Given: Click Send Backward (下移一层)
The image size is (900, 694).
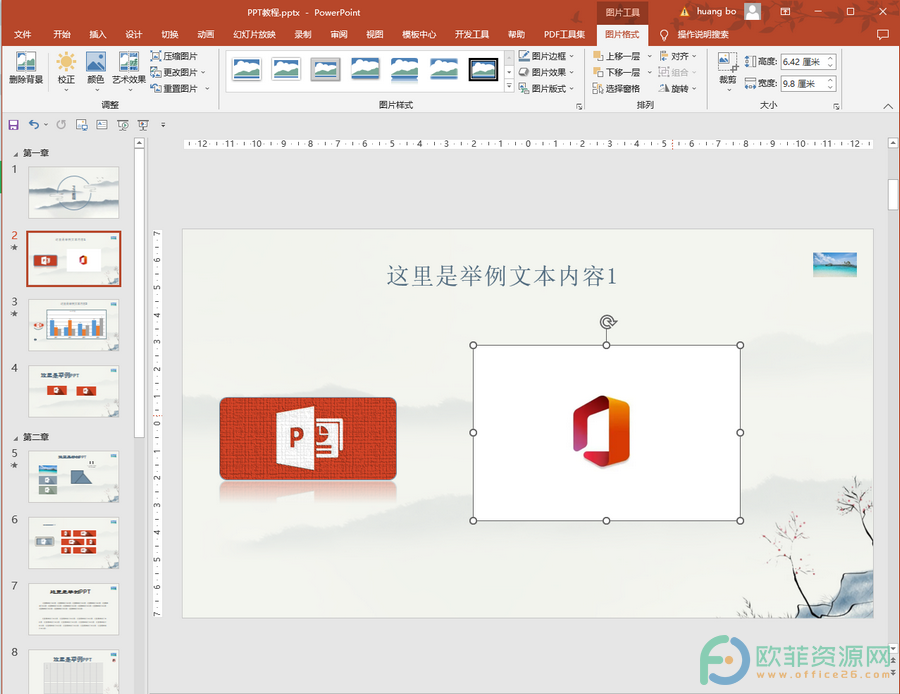Looking at the screenshot, I should pos(616,72).
